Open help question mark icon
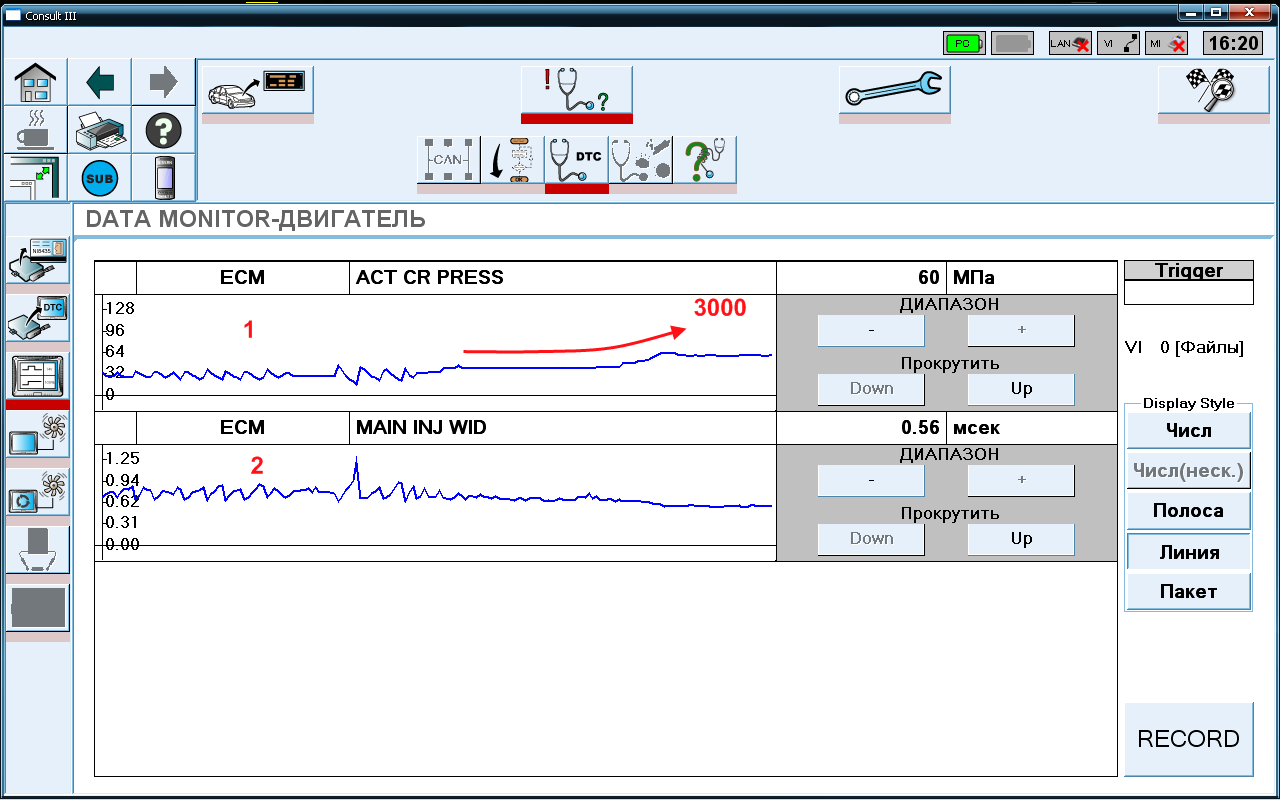Screen dimensions: 1280x800 pos(163,130)
